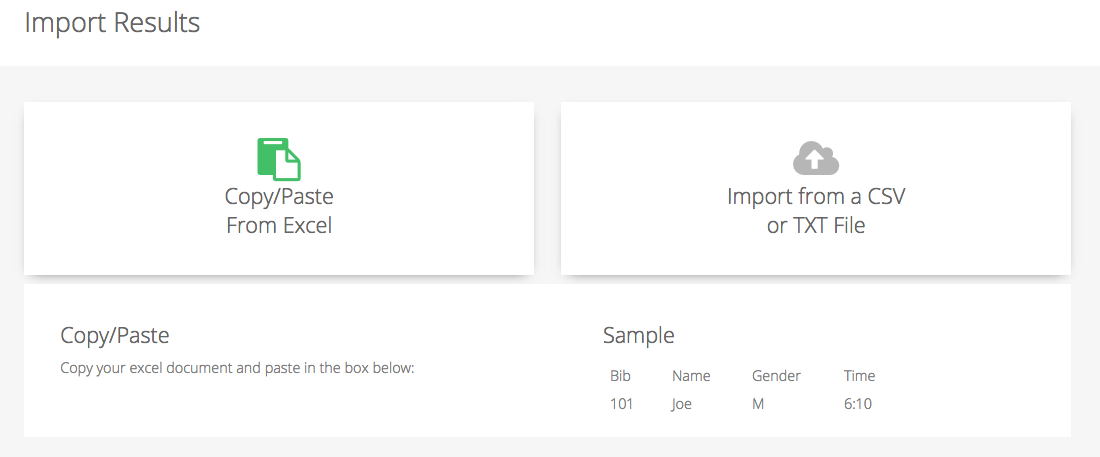
Task: Click the 'From Excel' label text
Action: point(279,226)
